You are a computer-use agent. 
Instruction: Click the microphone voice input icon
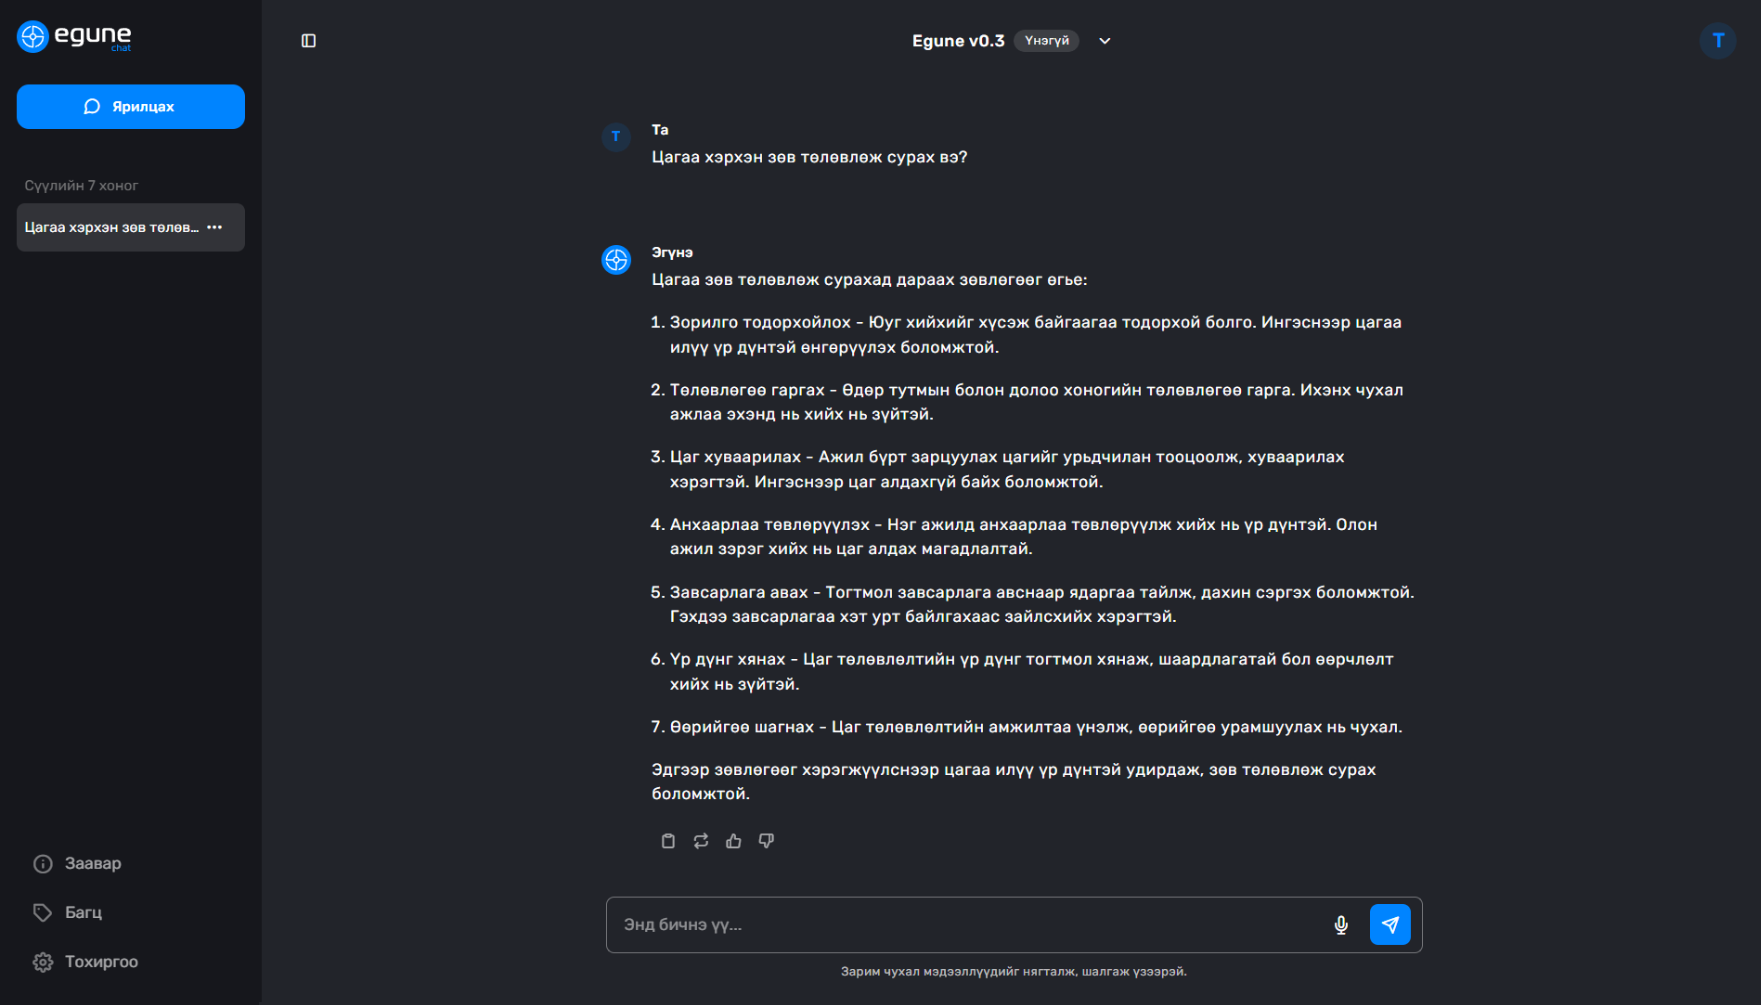[x=1341, y=925]
